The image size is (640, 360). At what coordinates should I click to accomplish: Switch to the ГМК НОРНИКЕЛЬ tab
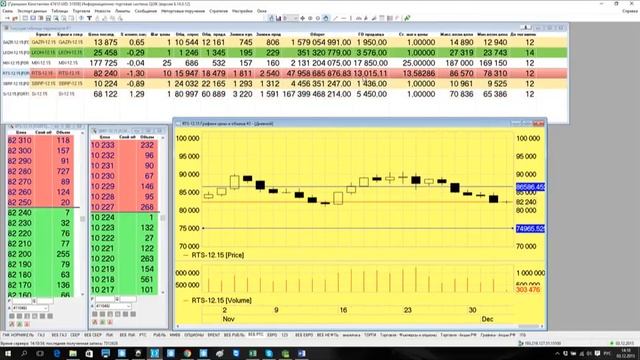17,335
